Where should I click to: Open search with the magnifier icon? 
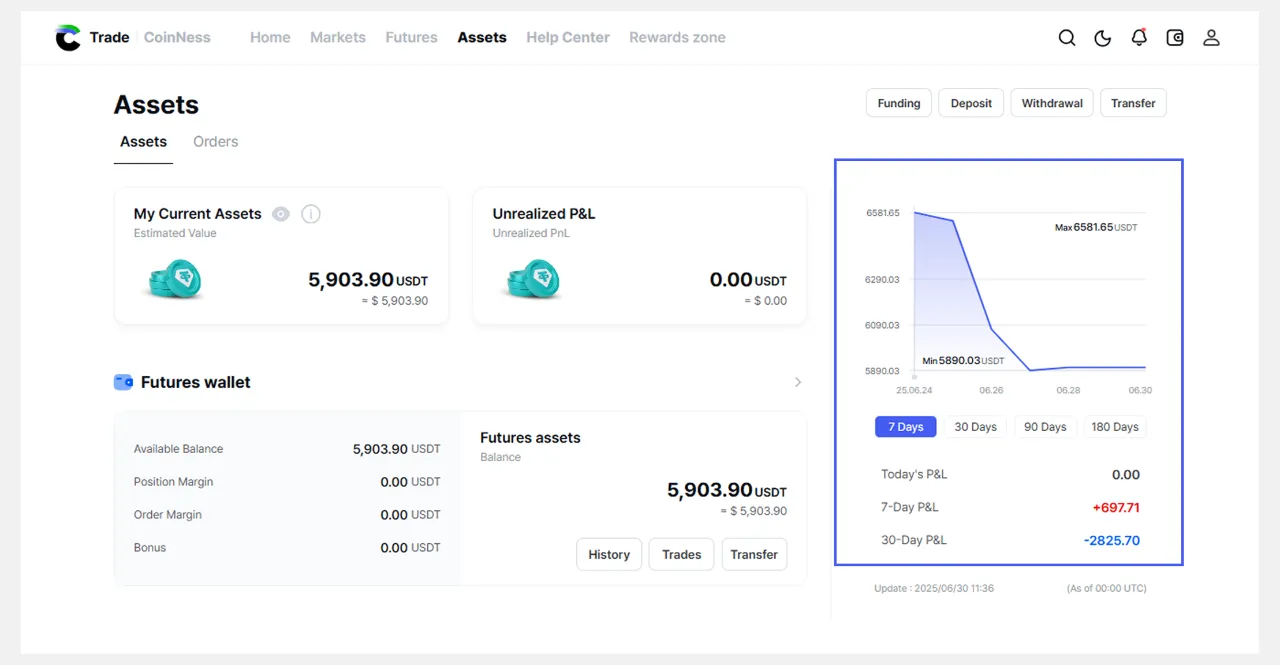coord(1067,38)
